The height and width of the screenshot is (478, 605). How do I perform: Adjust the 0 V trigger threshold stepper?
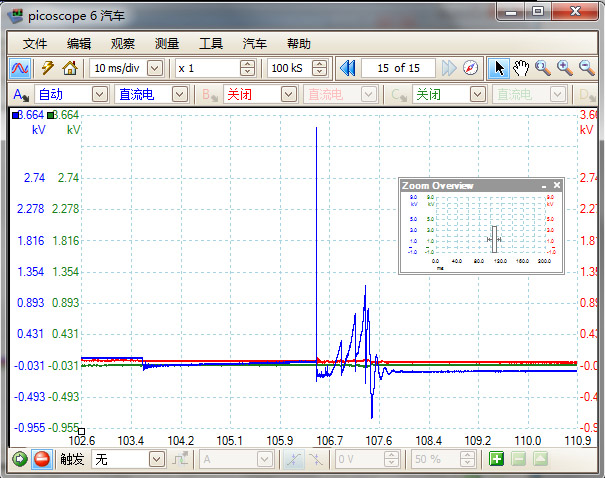coord(391,459)
